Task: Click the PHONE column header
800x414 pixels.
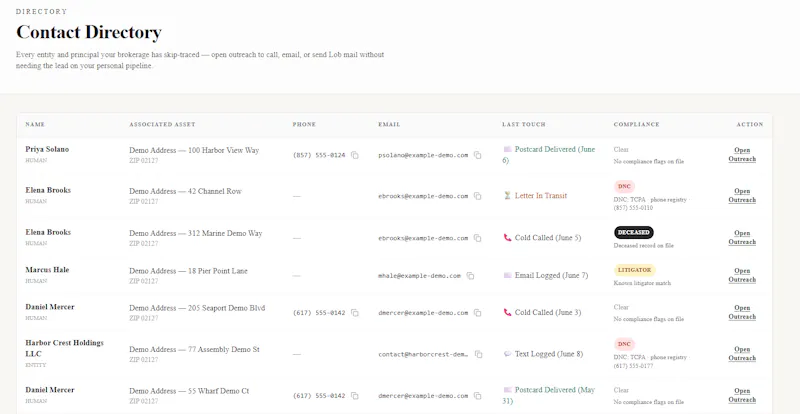Action: pos(304,125)
